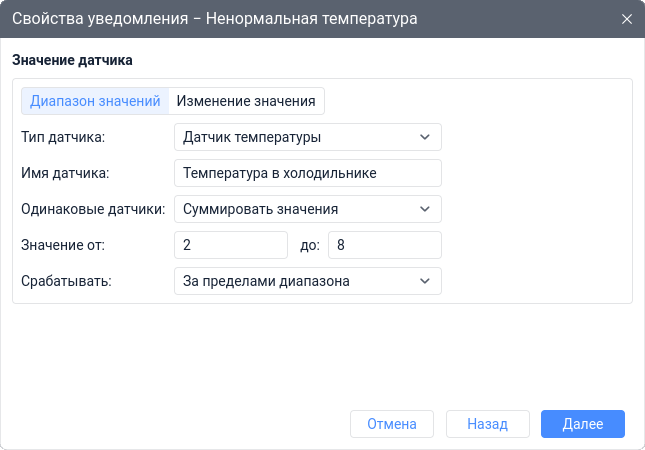Close the notification properties dialog
The image size is (645, 450).
coord(627,19)
